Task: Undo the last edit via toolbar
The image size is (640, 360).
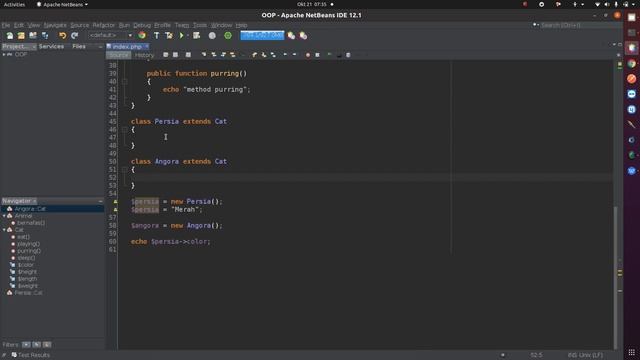Action: (x=62, y=36)
